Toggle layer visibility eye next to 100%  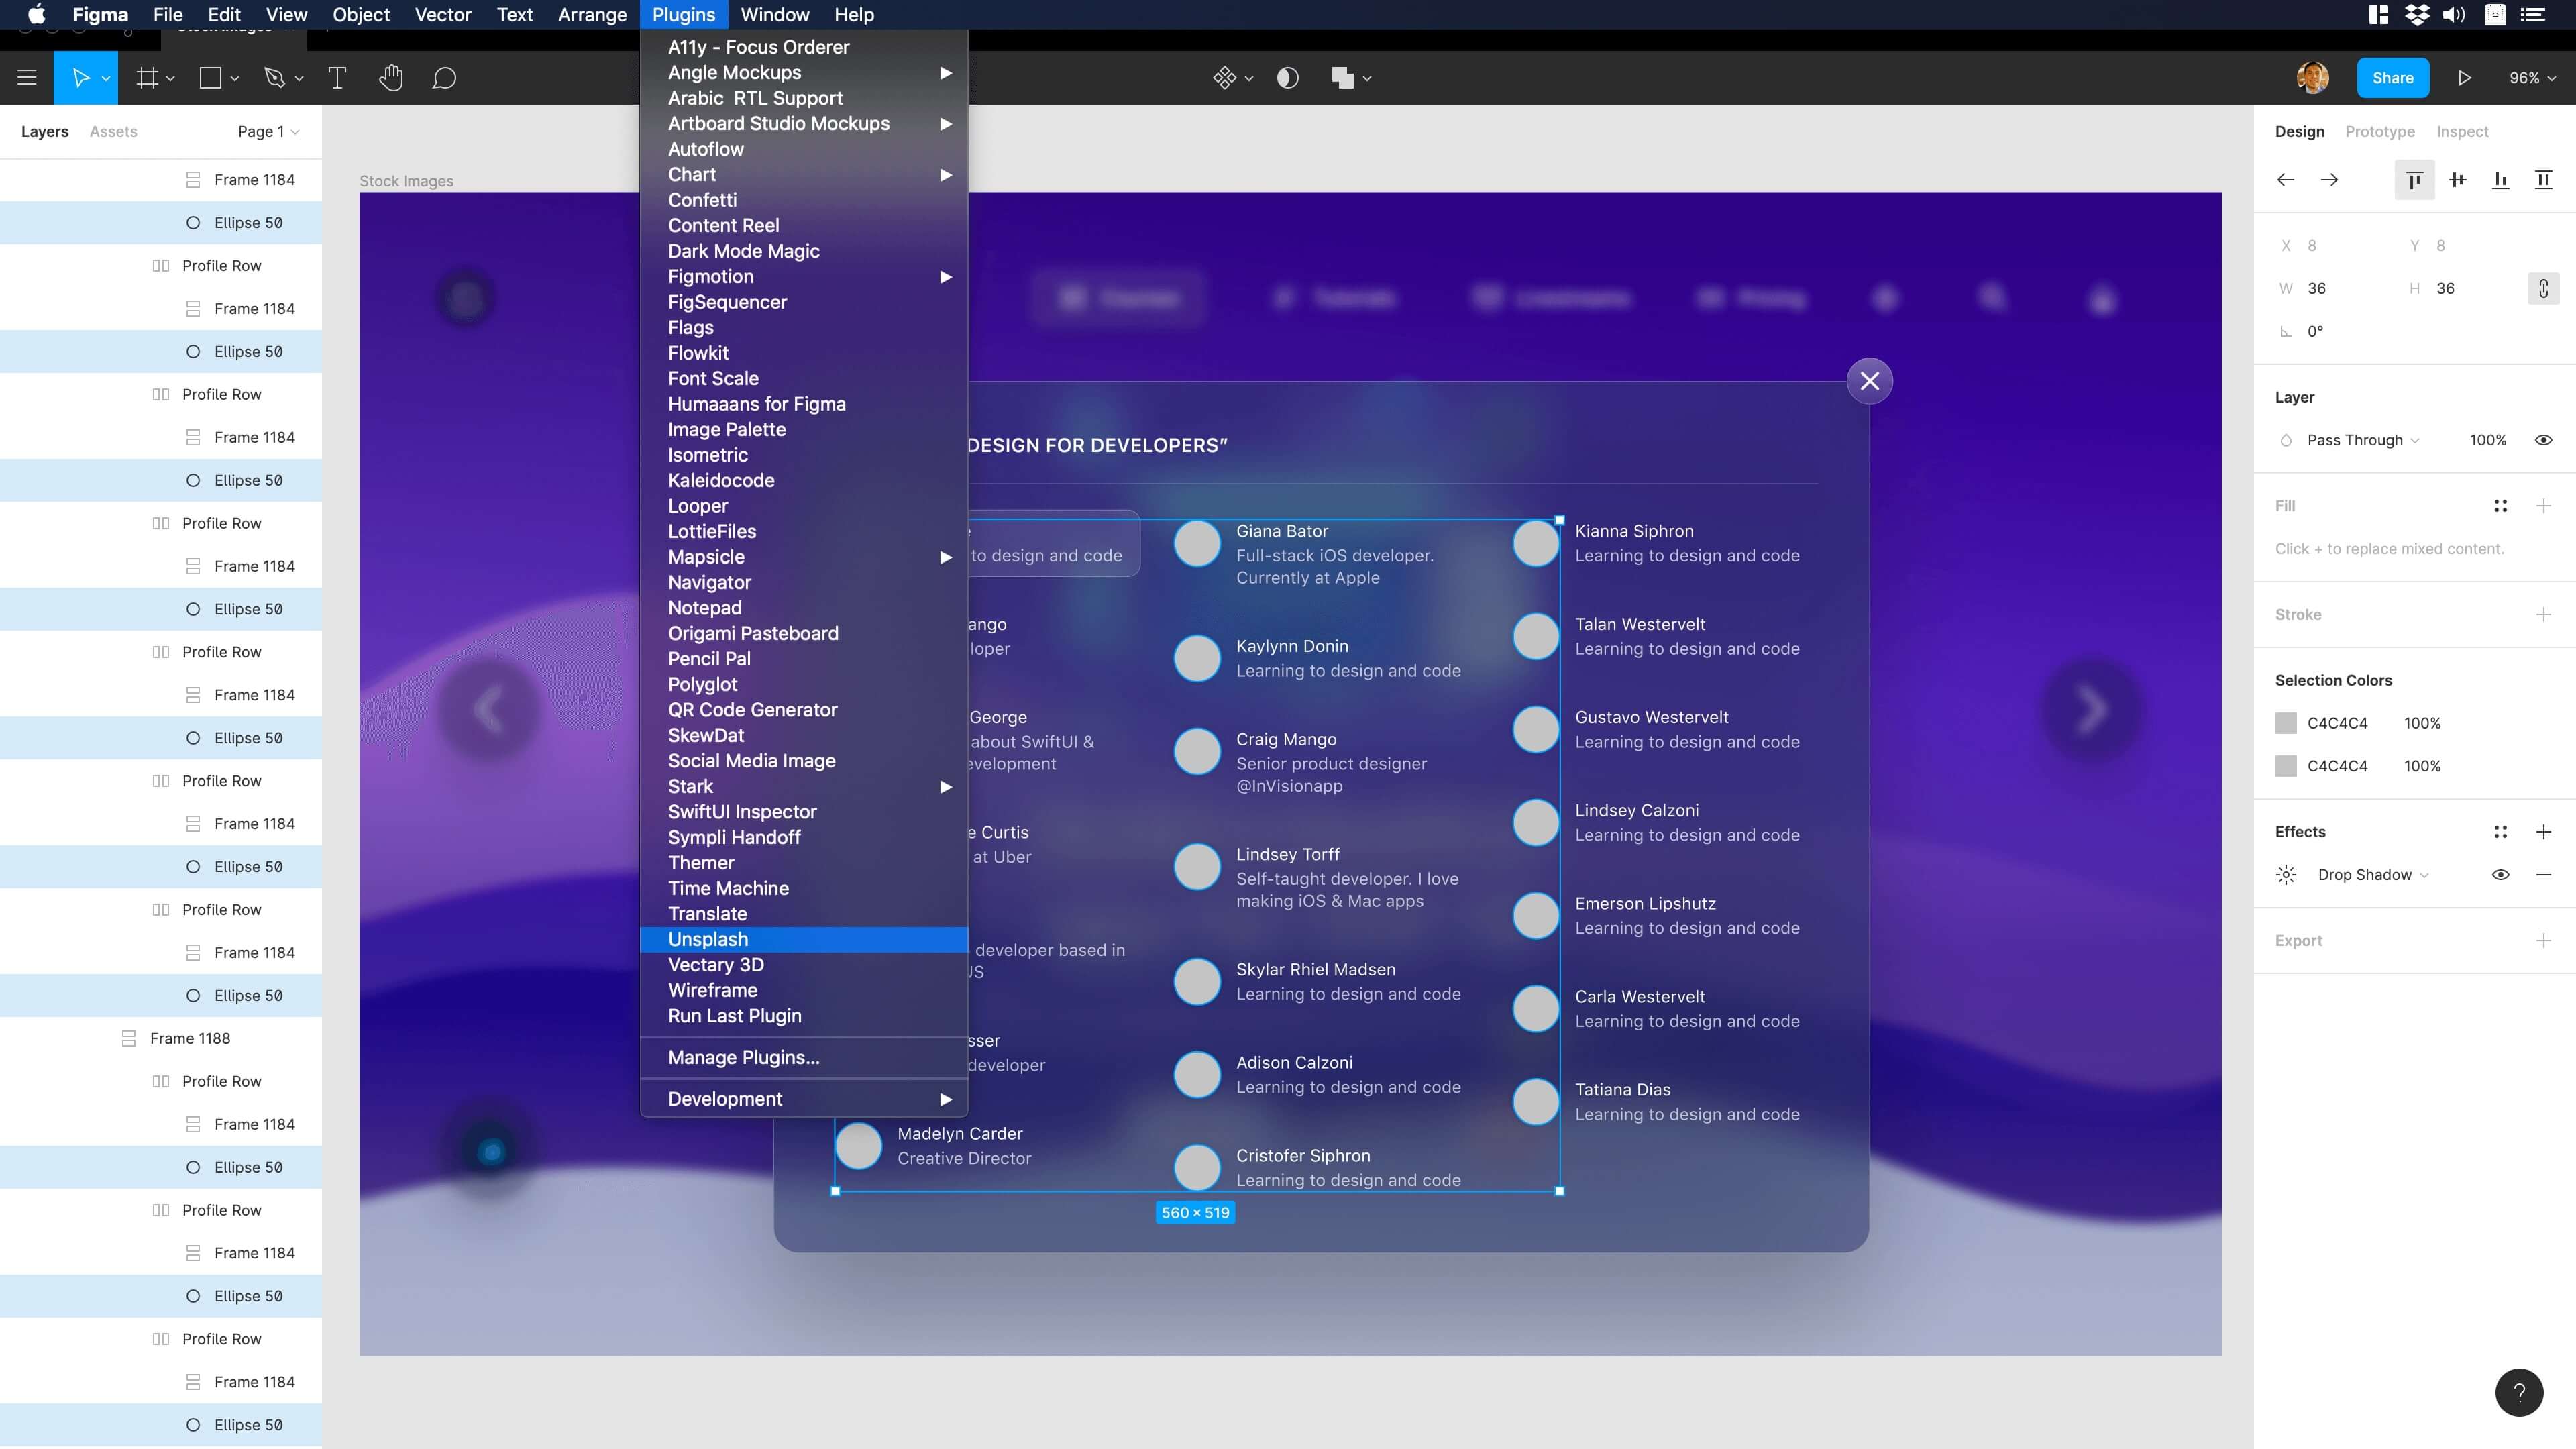click(2543, 440)
